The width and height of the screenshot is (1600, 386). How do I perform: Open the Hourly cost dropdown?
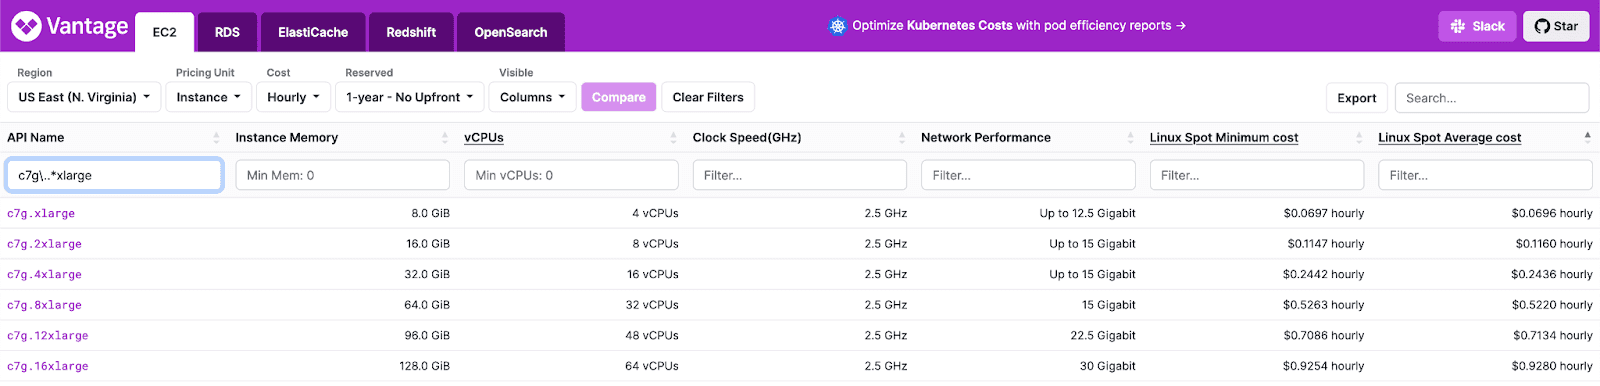(x=293, y=97)
